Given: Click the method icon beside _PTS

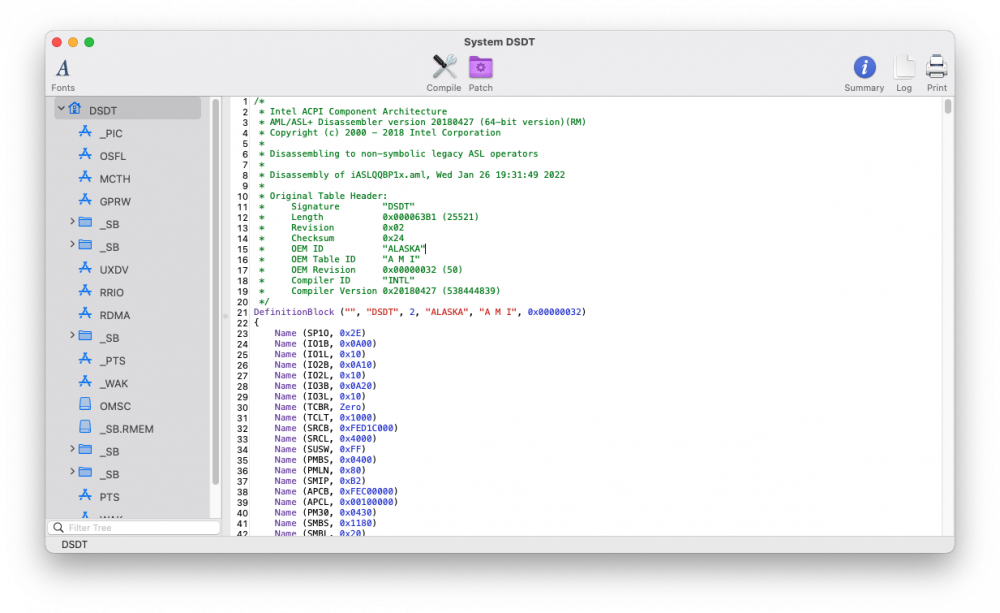Looking at the screenshot, I should (x=85, y=360).
